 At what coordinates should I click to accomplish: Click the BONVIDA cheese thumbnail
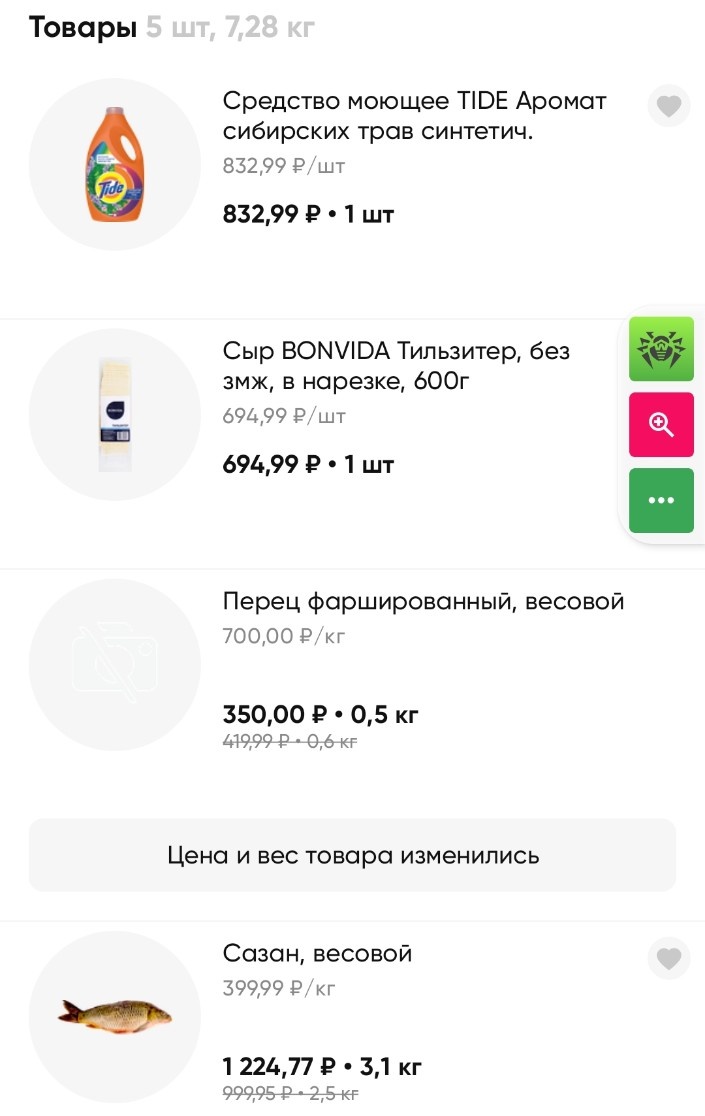tap(114, 413)
